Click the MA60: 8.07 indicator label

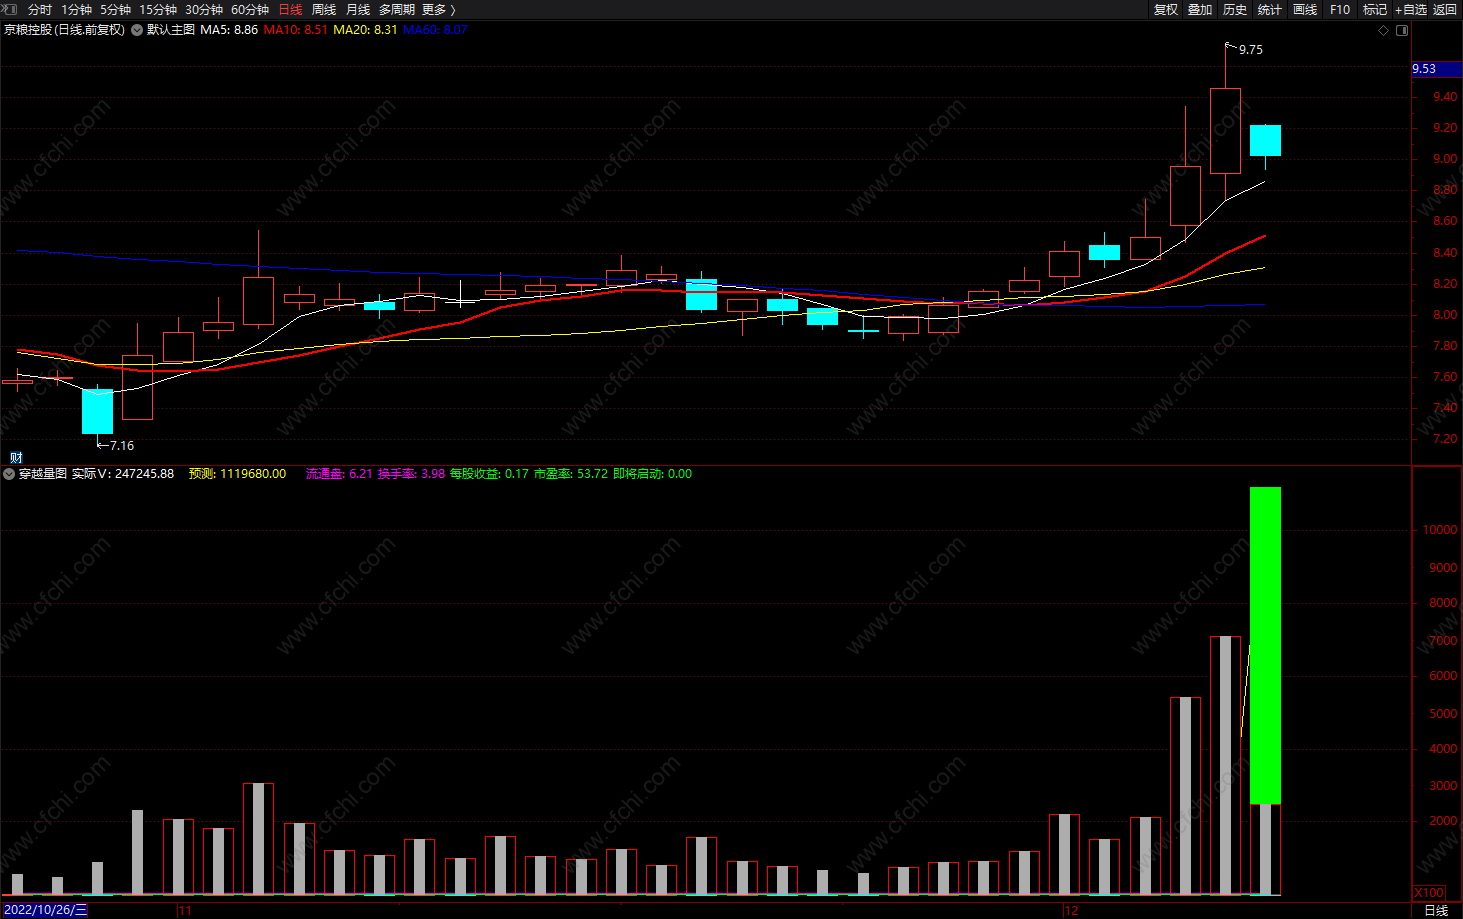435,30
